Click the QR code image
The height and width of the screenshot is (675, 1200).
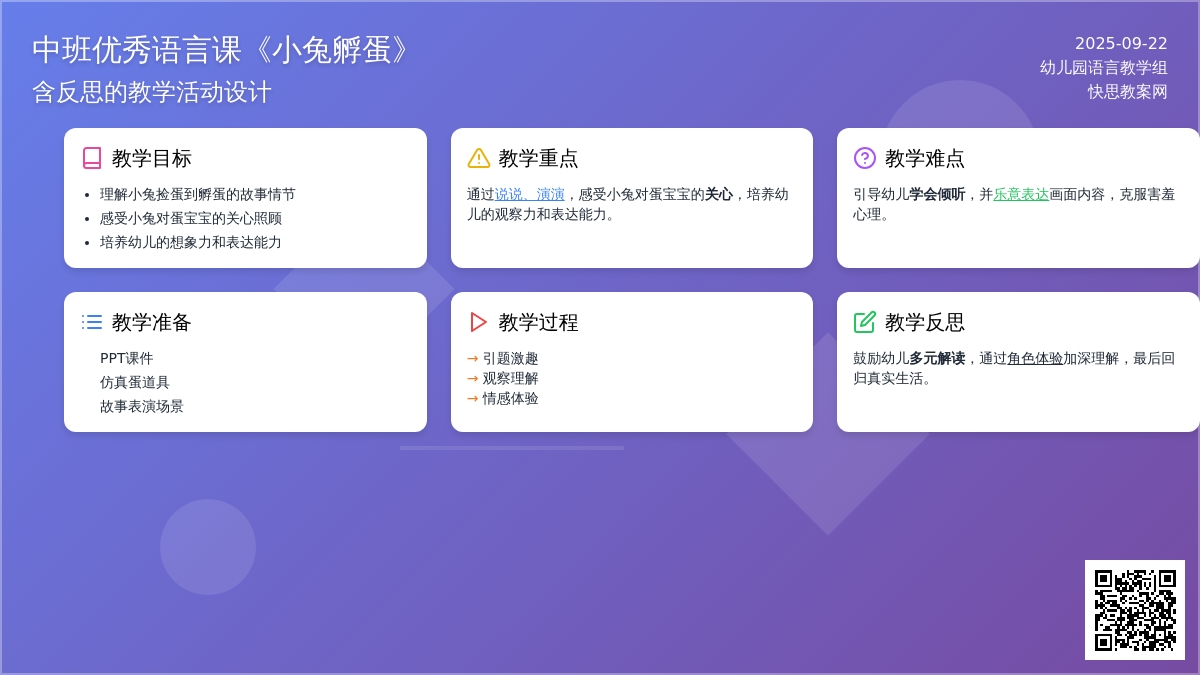(1135, 610)
